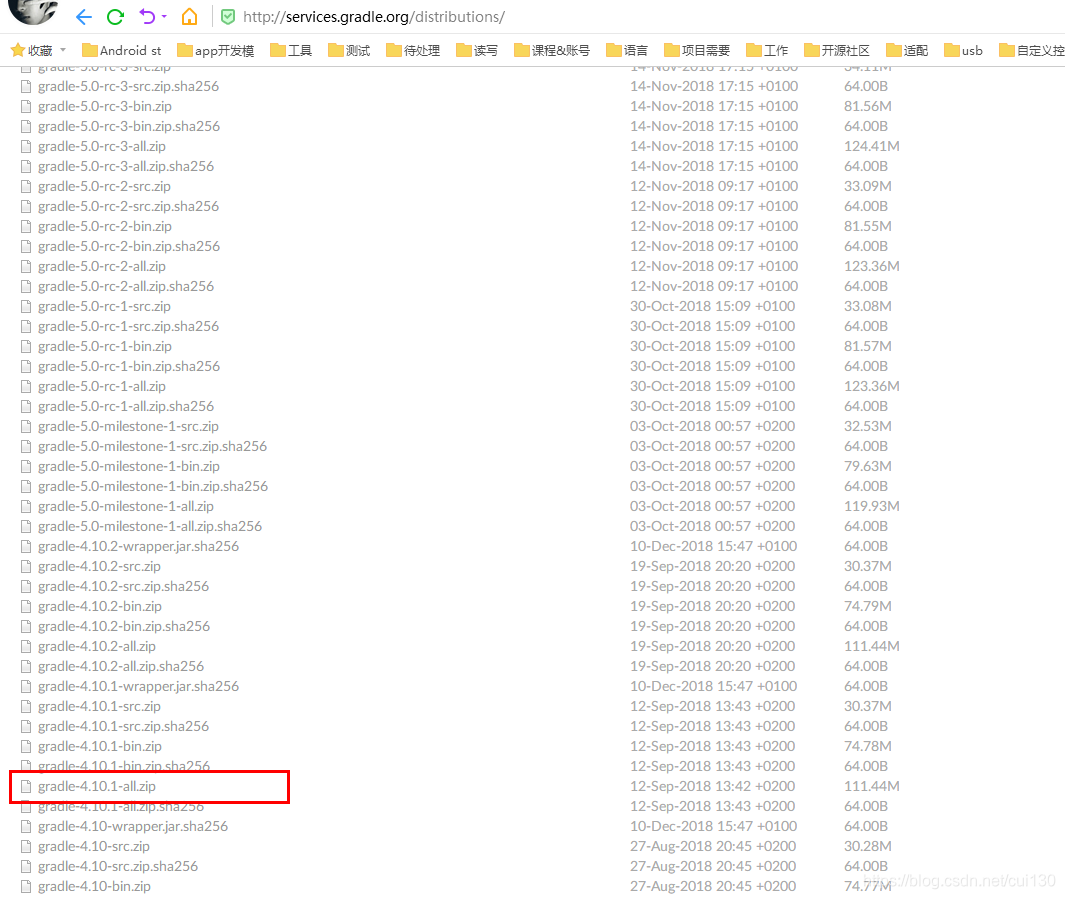This screenshot has height=899, width=1065.
Task: Download gradle-5.0-rc-3-bin.zip
Action: (x=105, y=107)
